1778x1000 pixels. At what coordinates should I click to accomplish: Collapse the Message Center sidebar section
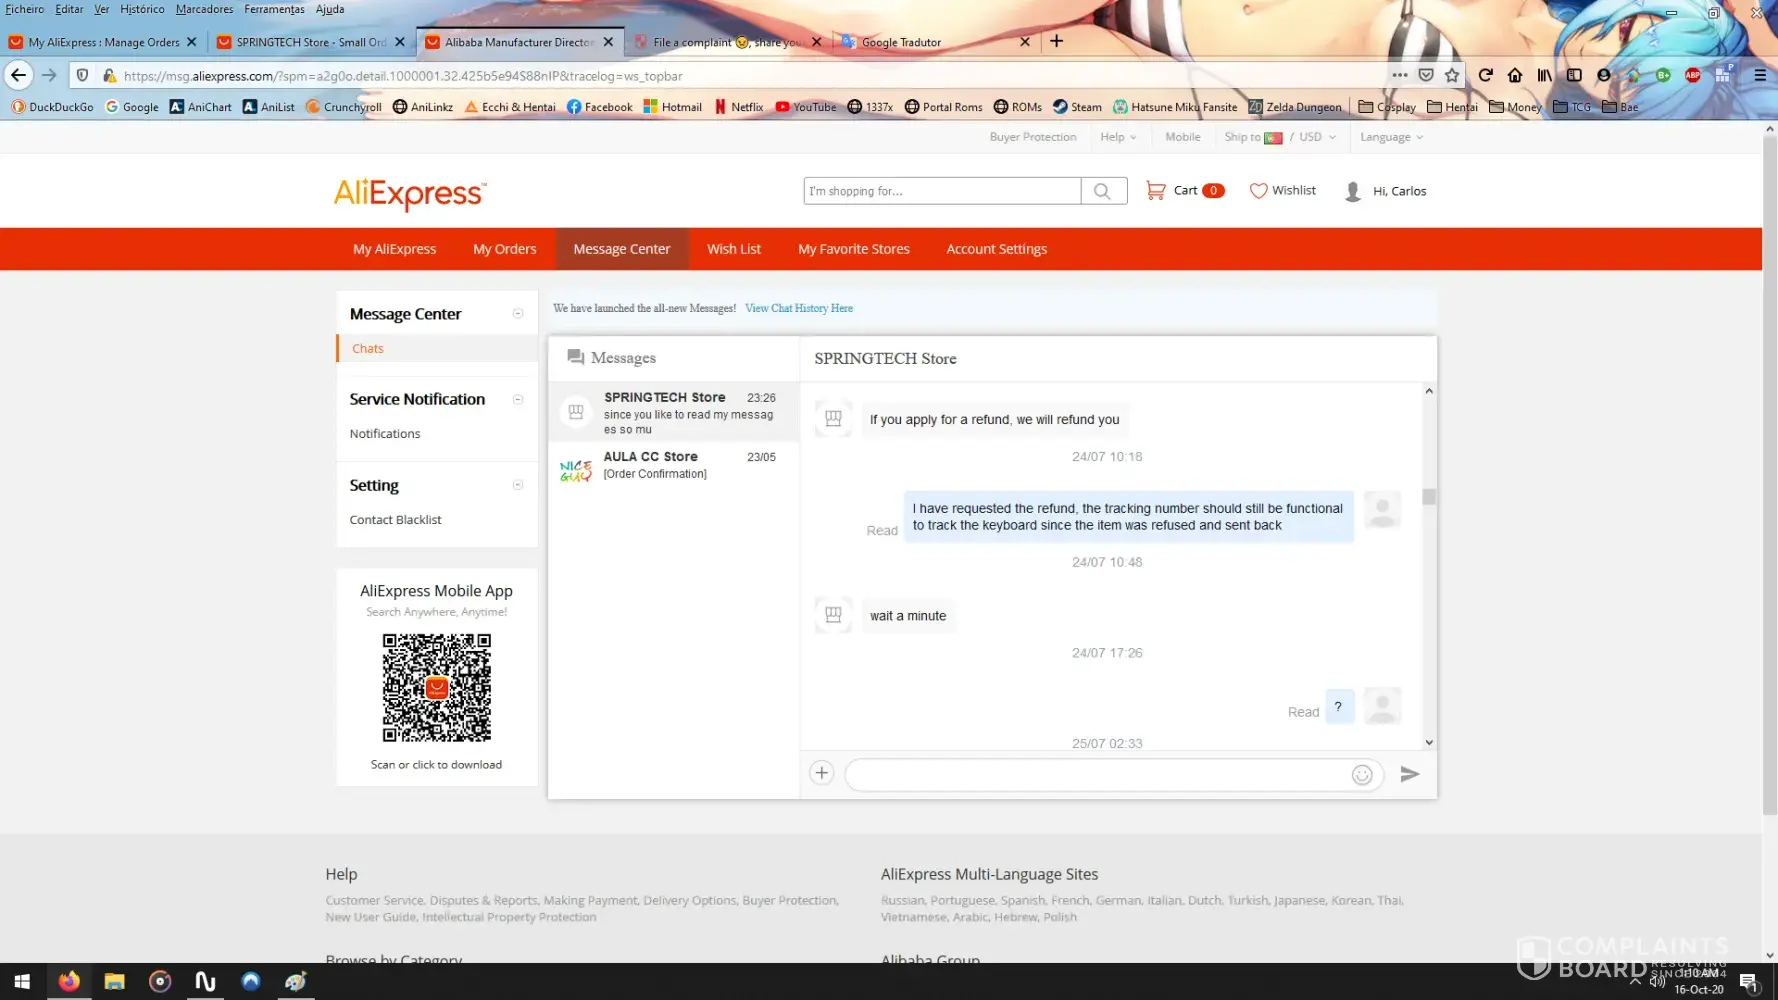click(518, 314)
